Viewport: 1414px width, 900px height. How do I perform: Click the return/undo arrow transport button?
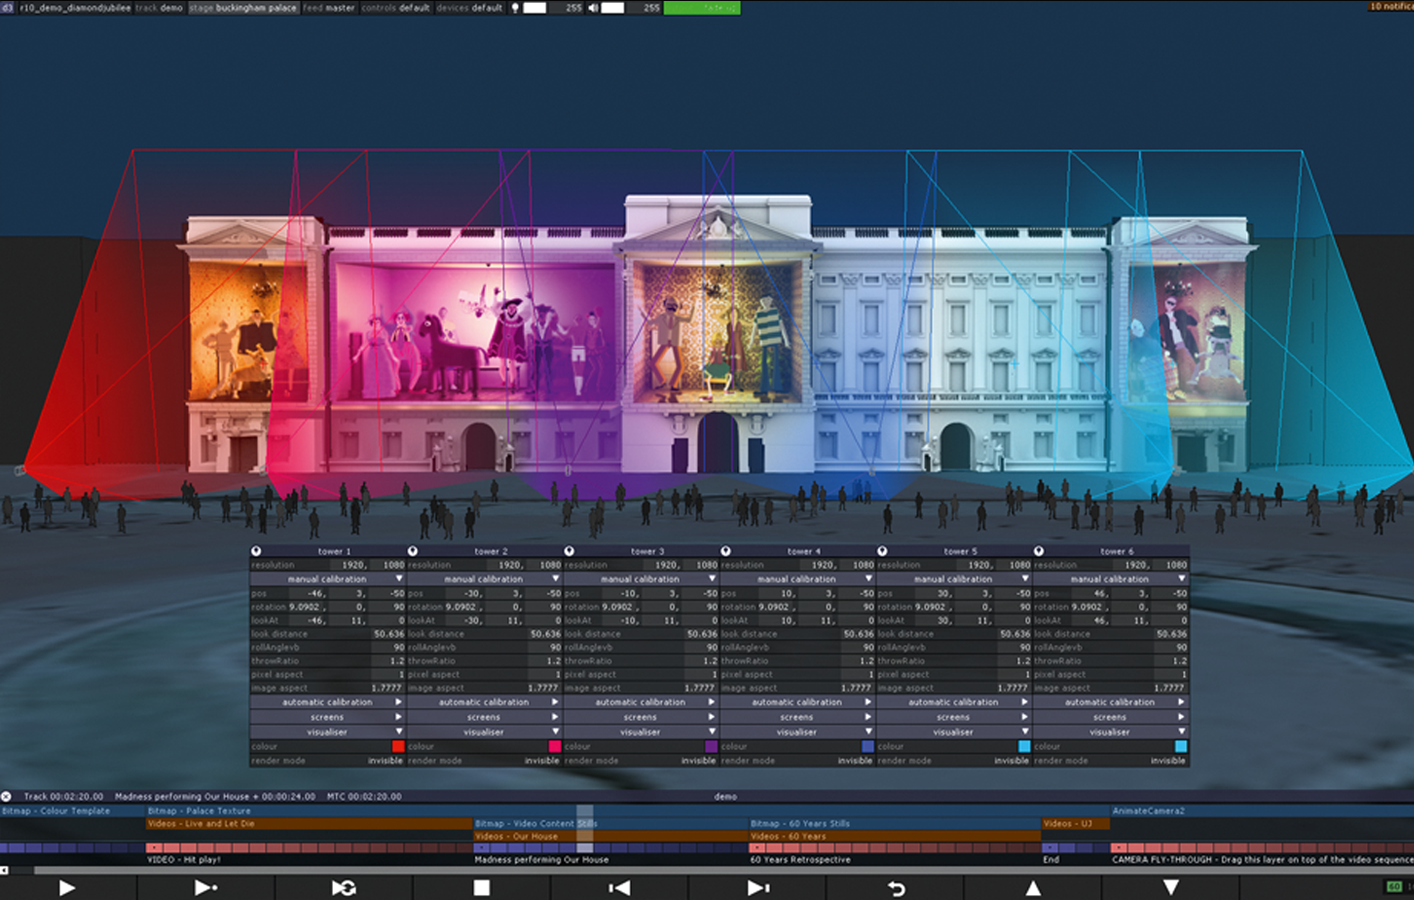(x=896, y=887)
